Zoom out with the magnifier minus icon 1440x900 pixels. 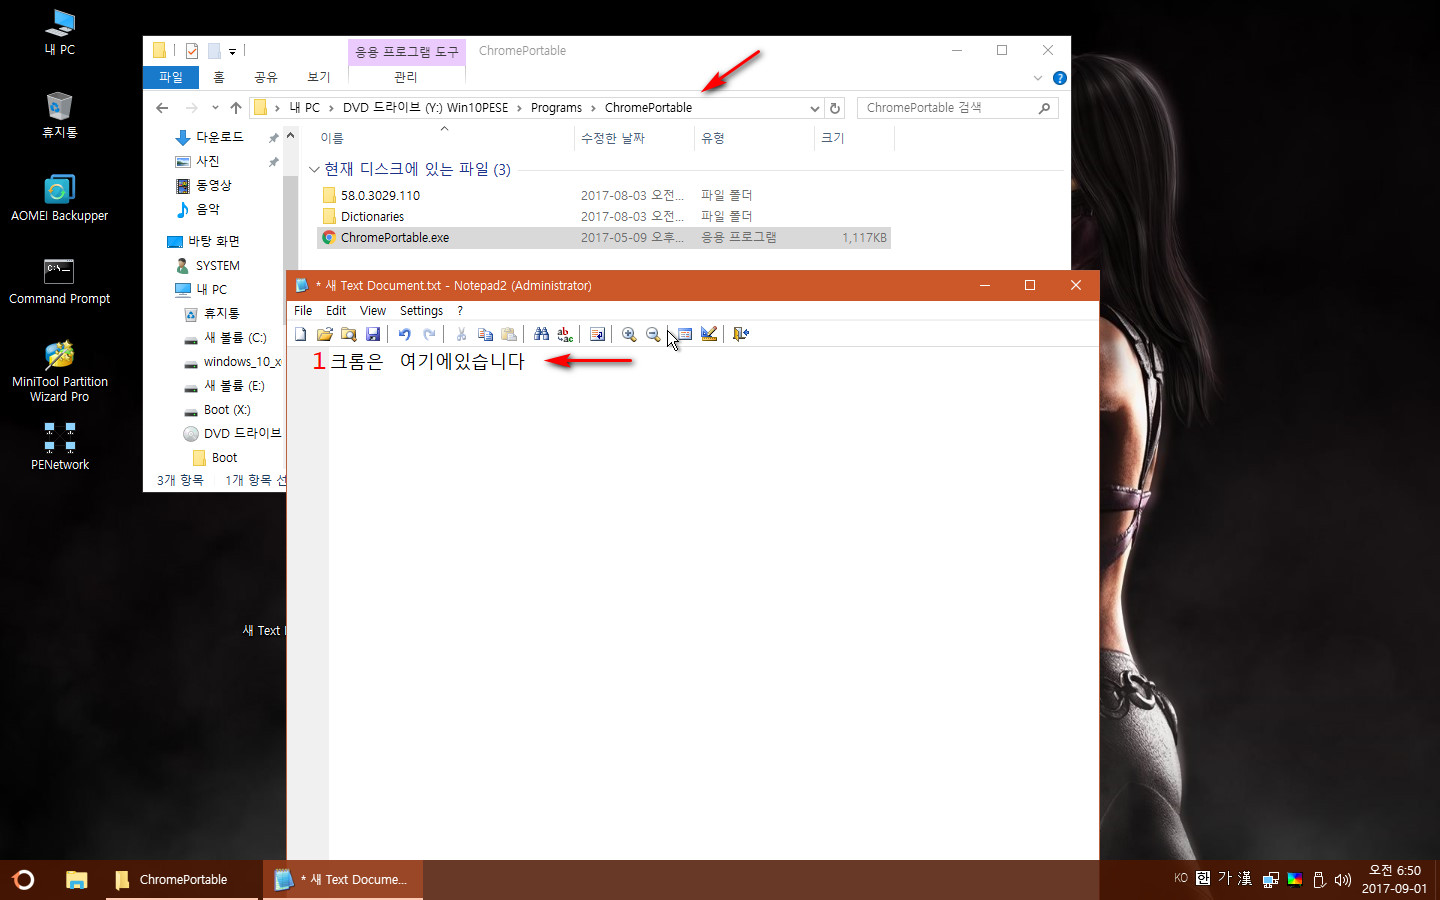click(653, 334)
